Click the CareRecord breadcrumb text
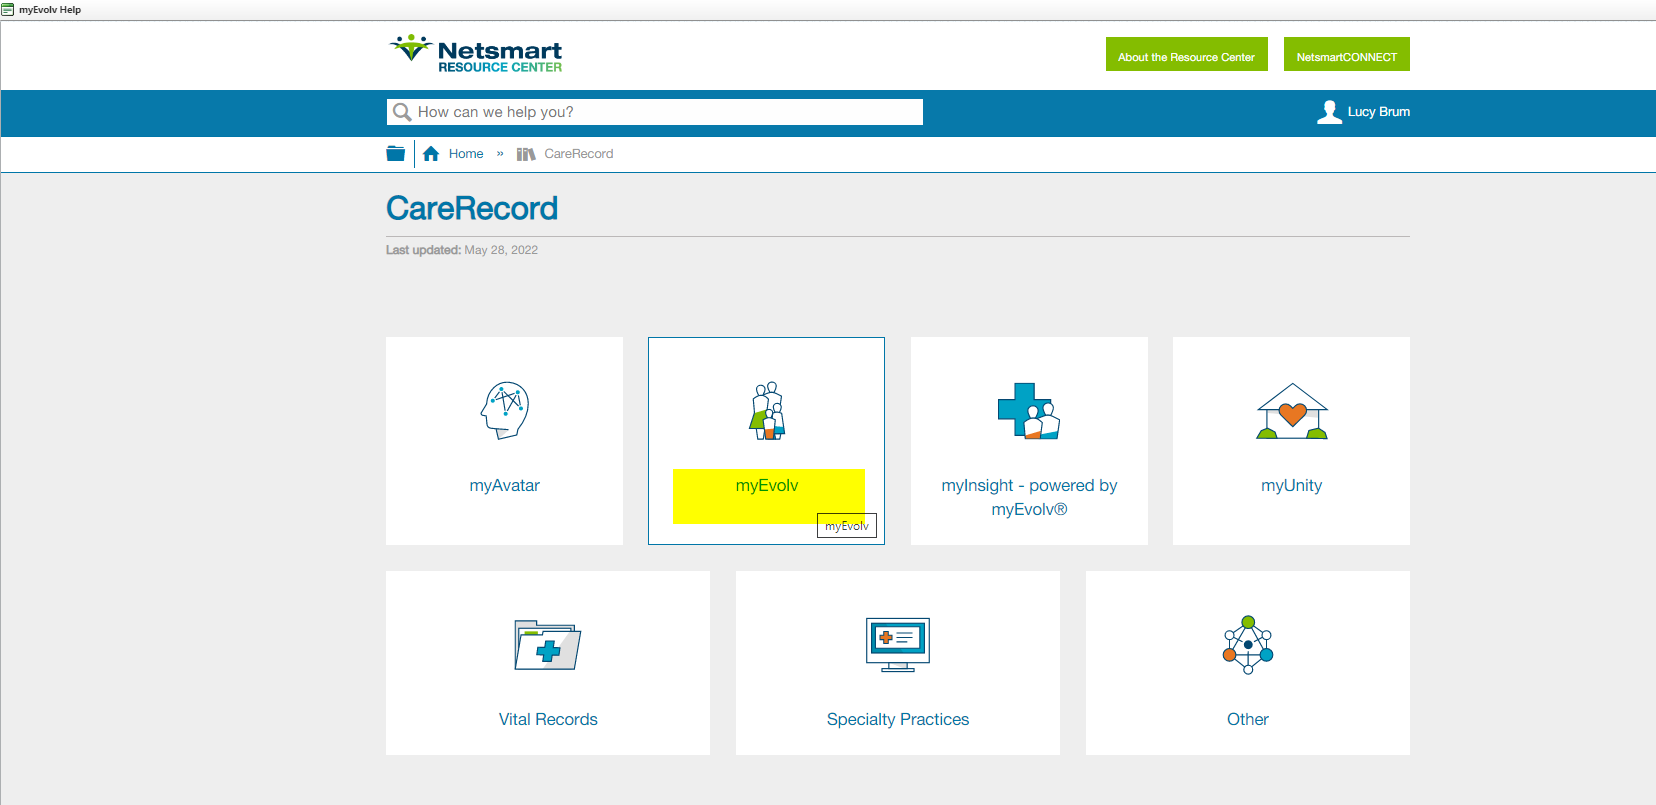The image size is (1656, 805). pyautogui.click(x=579, y=154)
